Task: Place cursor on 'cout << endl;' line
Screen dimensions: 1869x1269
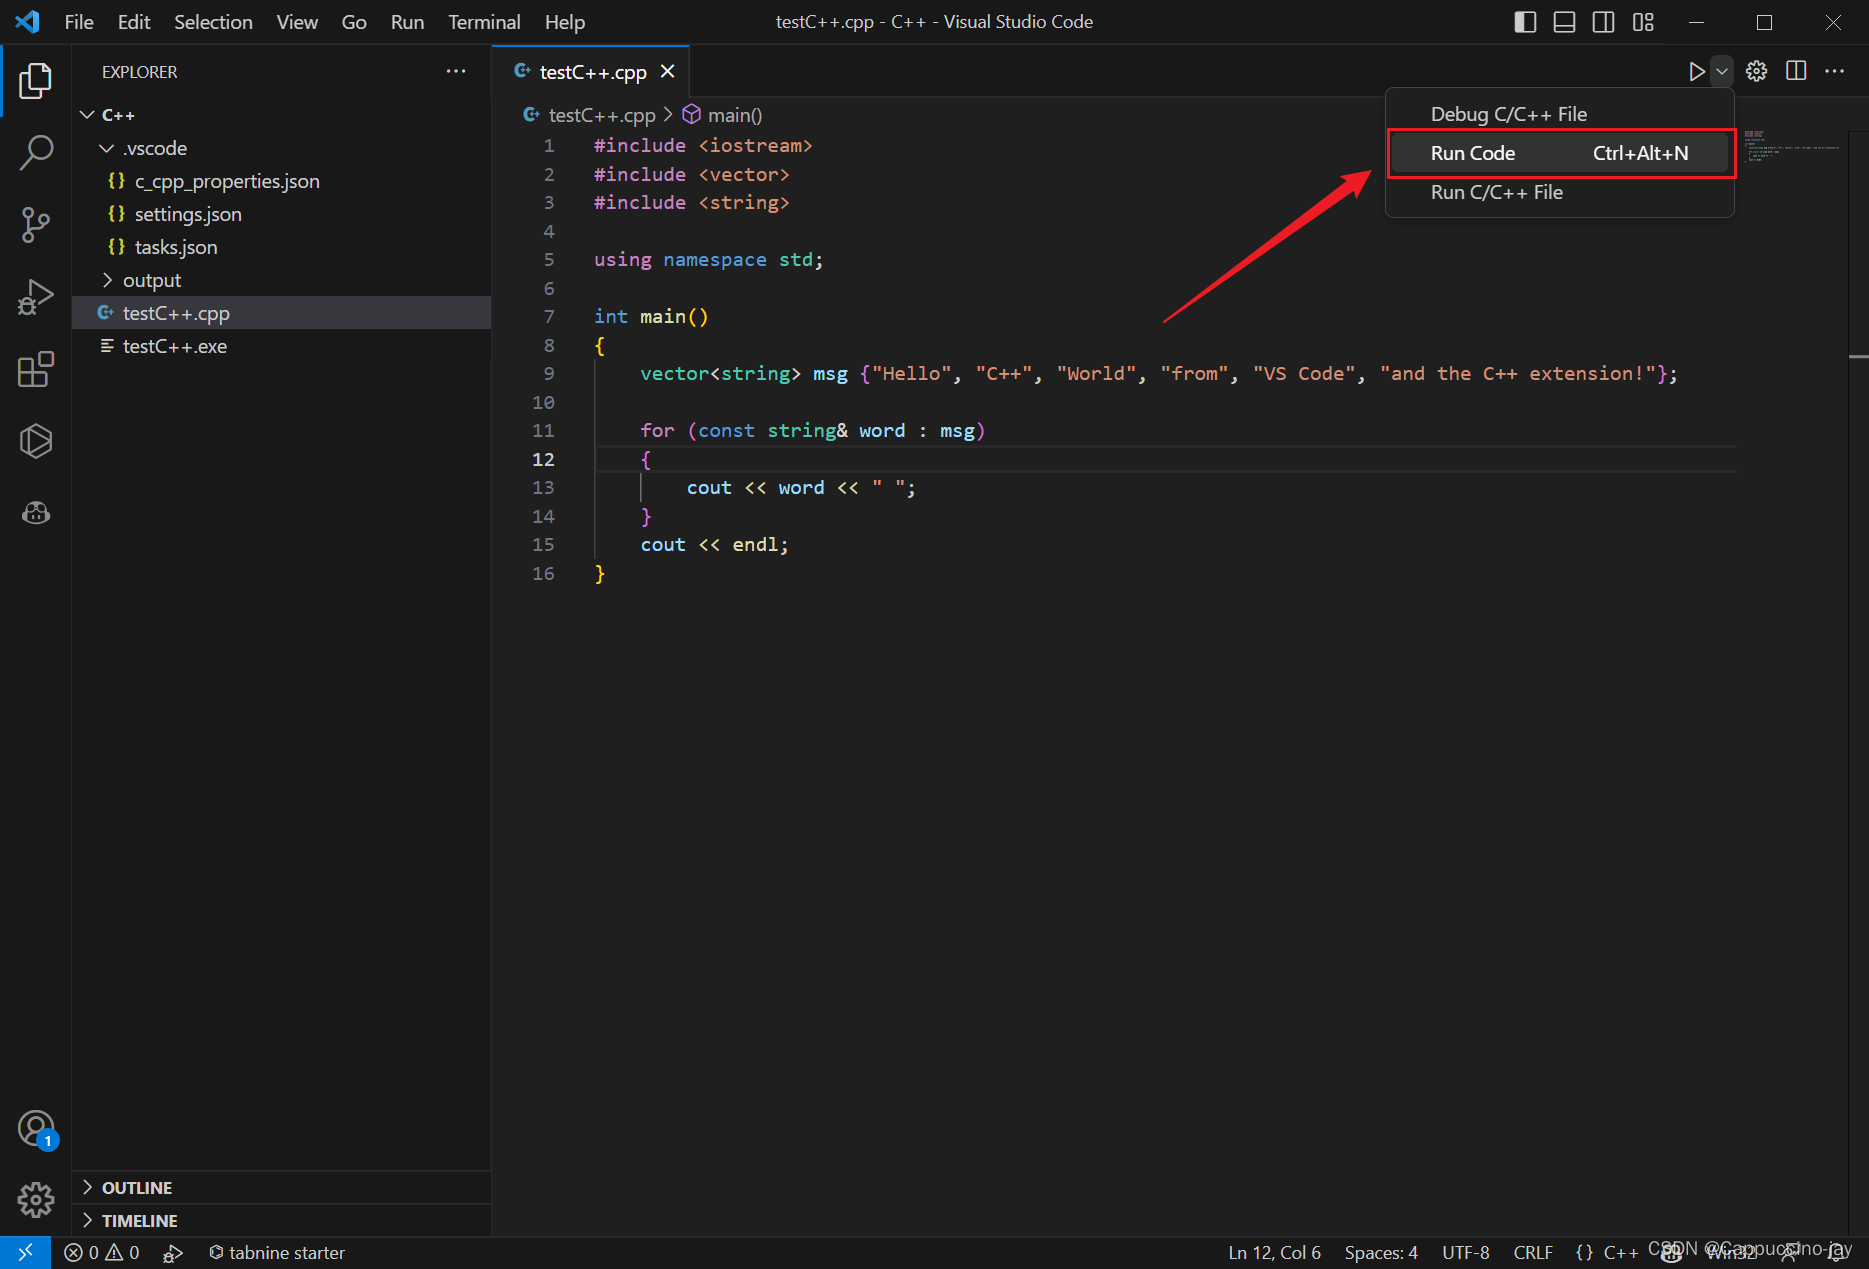Action: click(714, 544)
